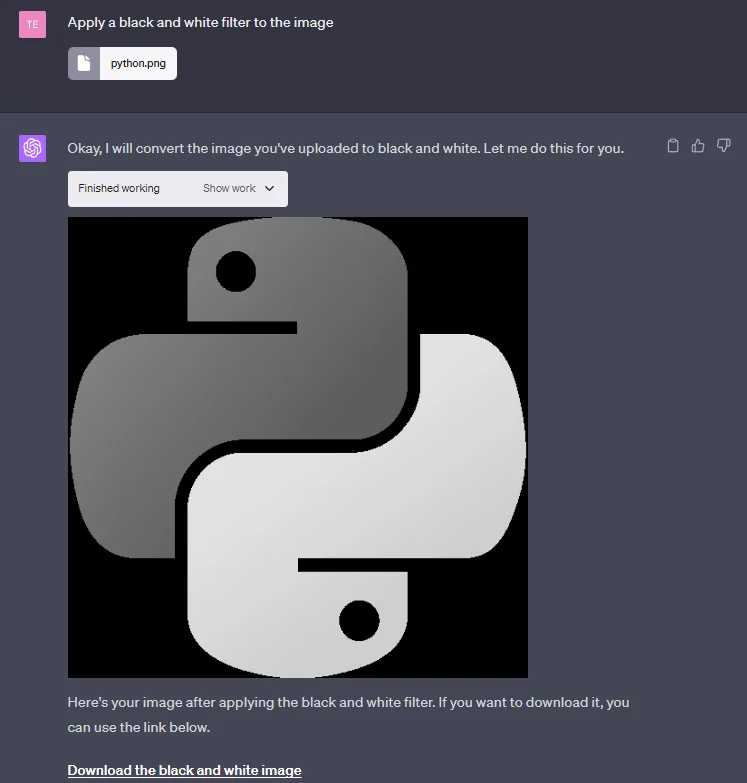This screenshot has width=747, height=783.
Task: Click the word "Okay" starting the assistant reply
Action: [85, 148]
